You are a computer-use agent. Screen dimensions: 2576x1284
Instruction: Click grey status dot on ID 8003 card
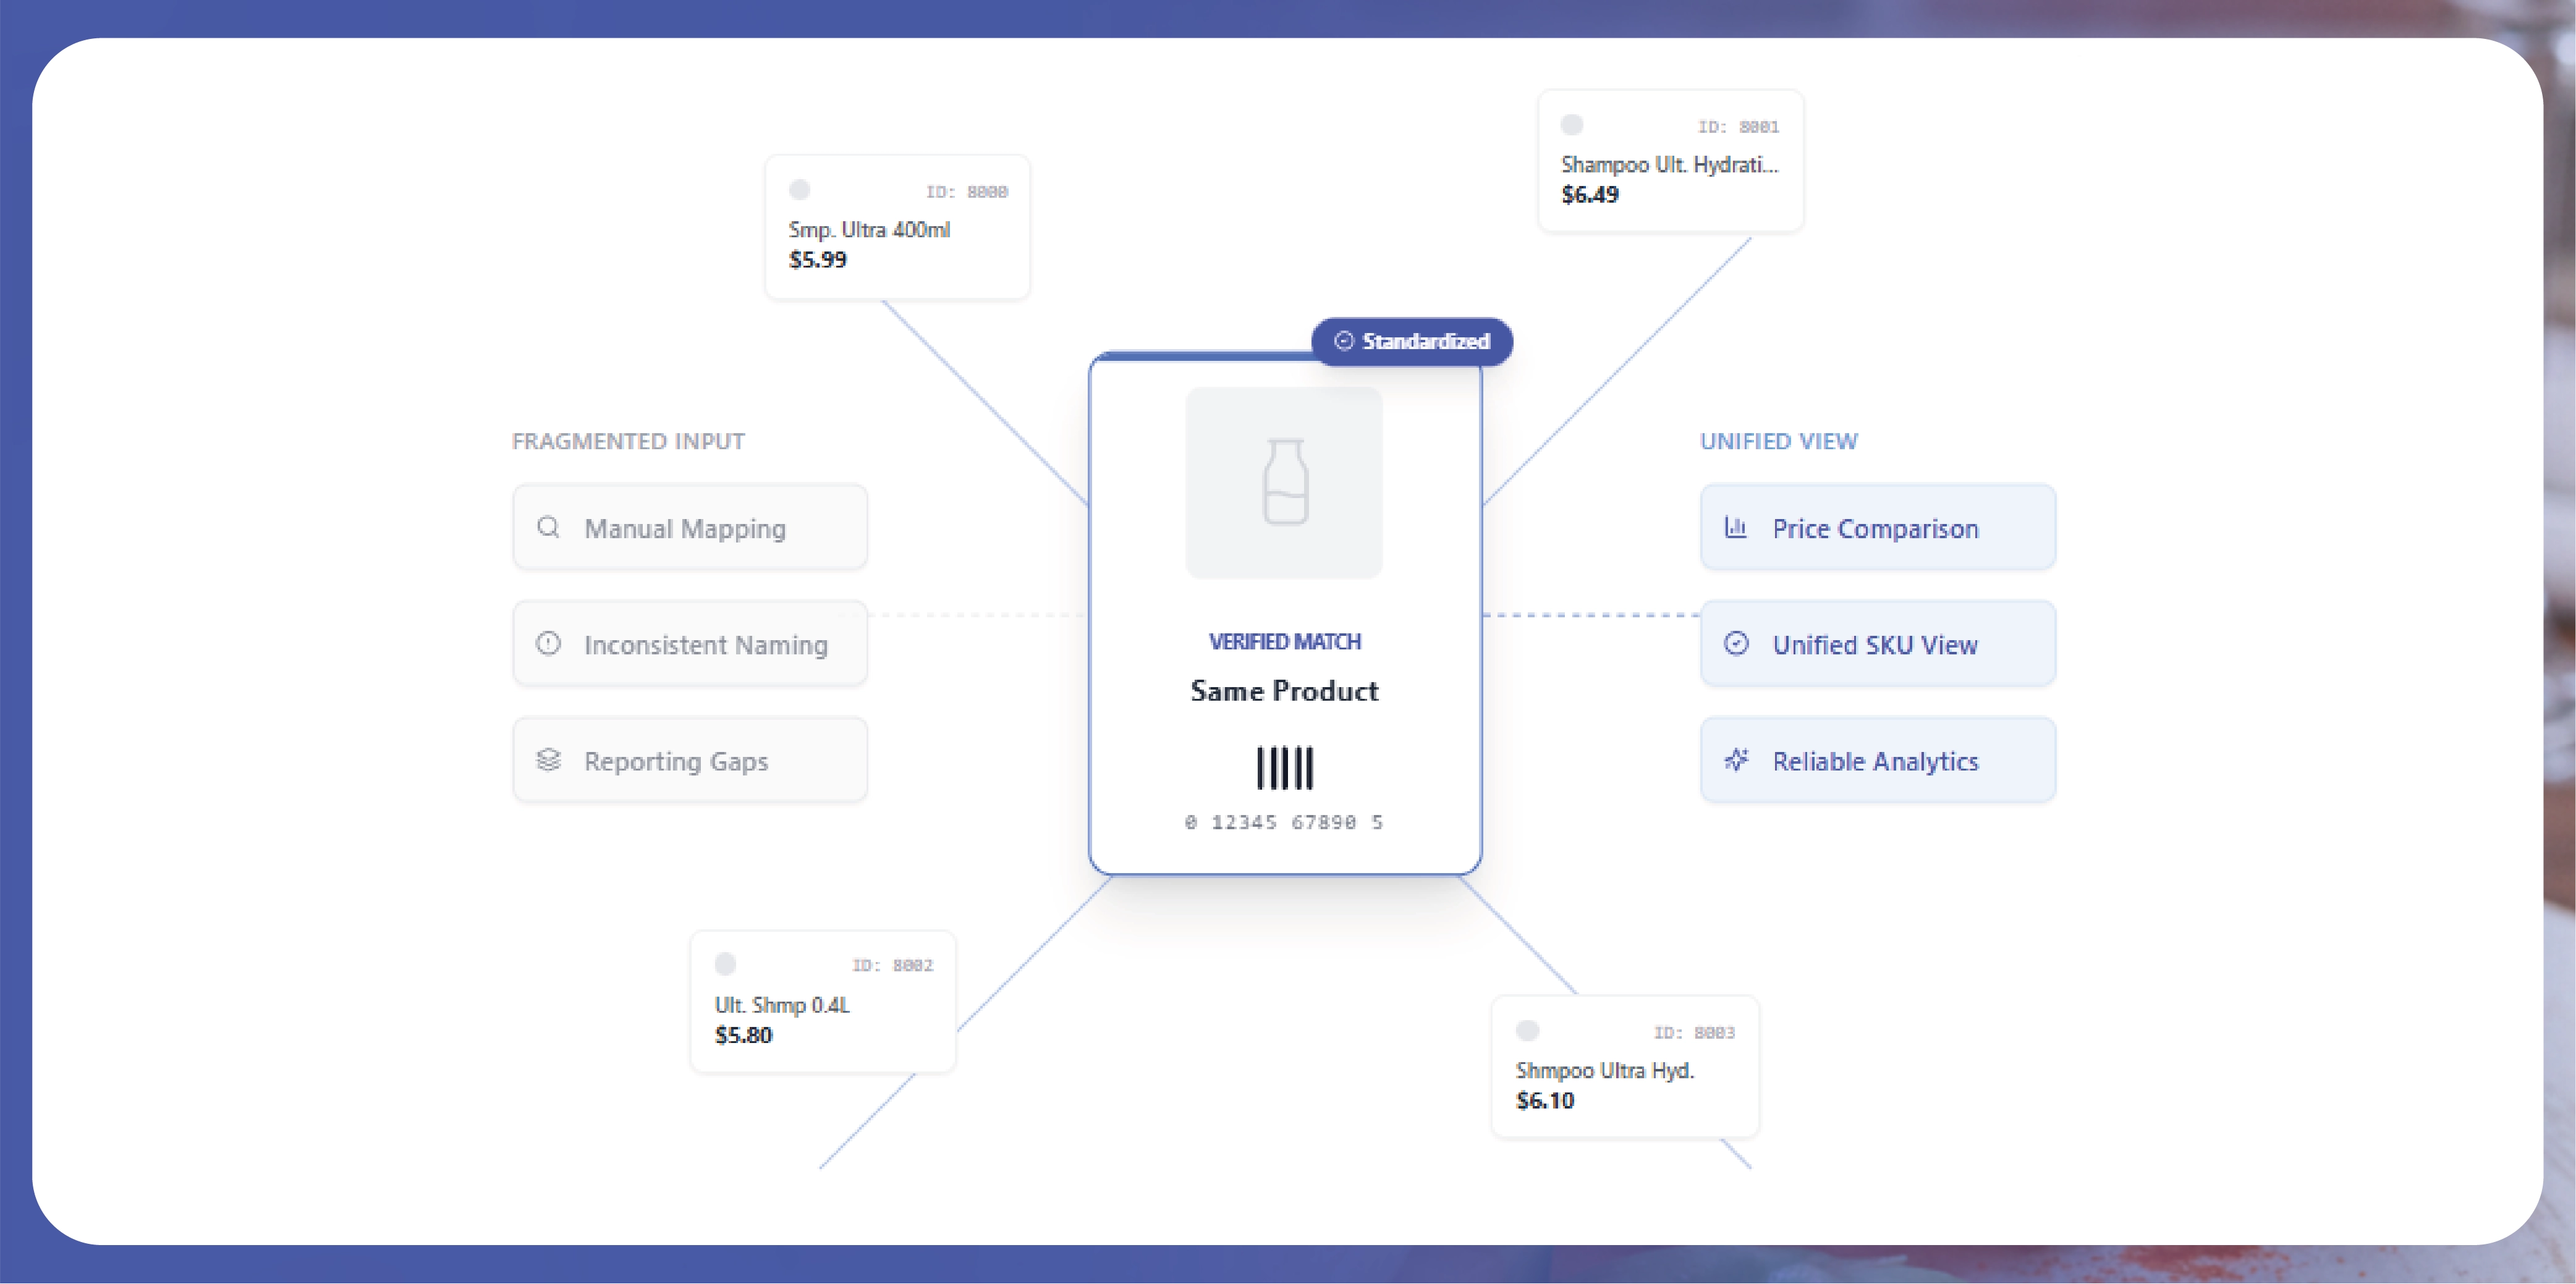pos(1527,1031)
